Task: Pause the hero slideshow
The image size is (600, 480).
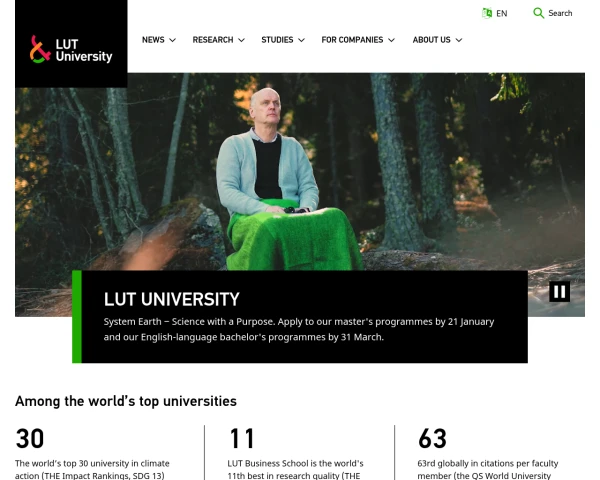Action: pyautogui.click(x=559, y=292)
